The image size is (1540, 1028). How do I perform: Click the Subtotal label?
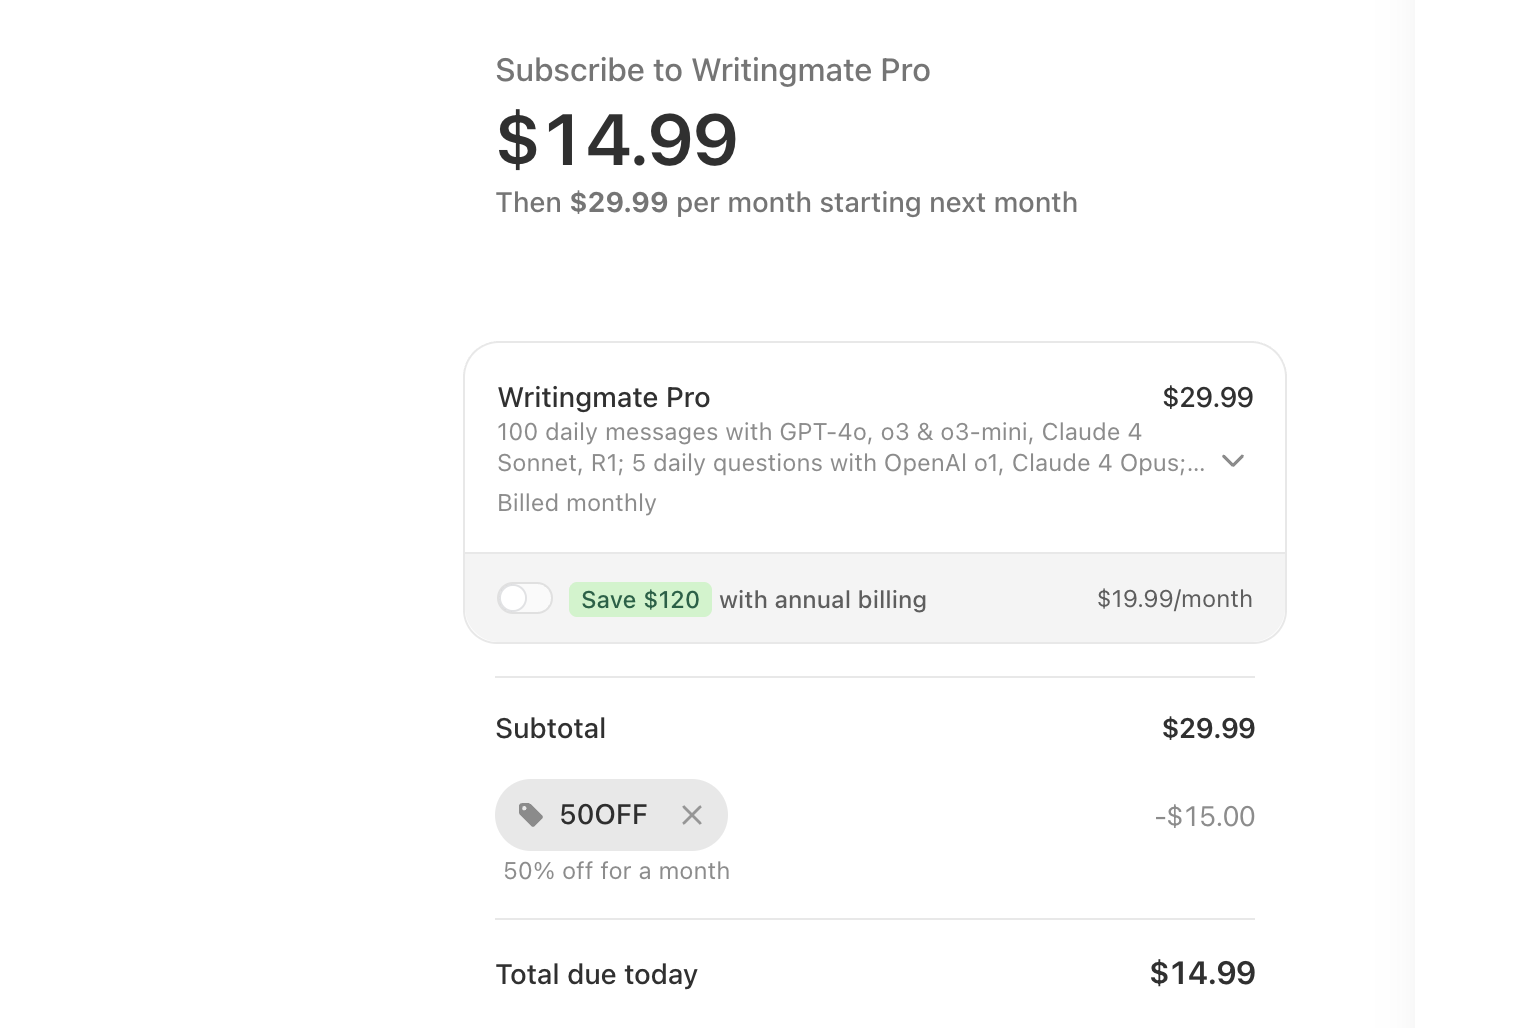551,728
